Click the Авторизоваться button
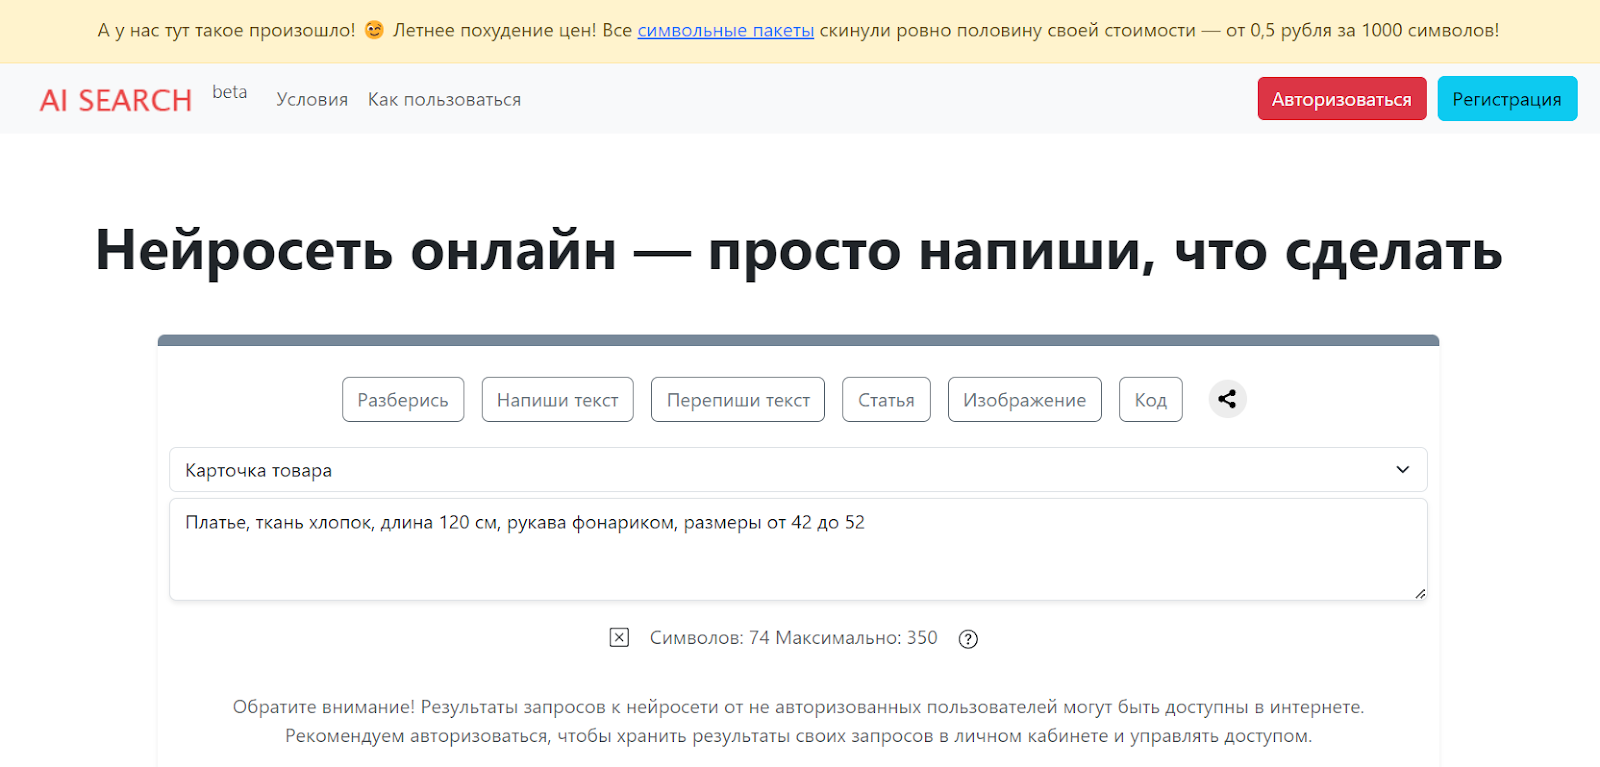This screenshot has height=767, width=1600. coord(1342,99)
